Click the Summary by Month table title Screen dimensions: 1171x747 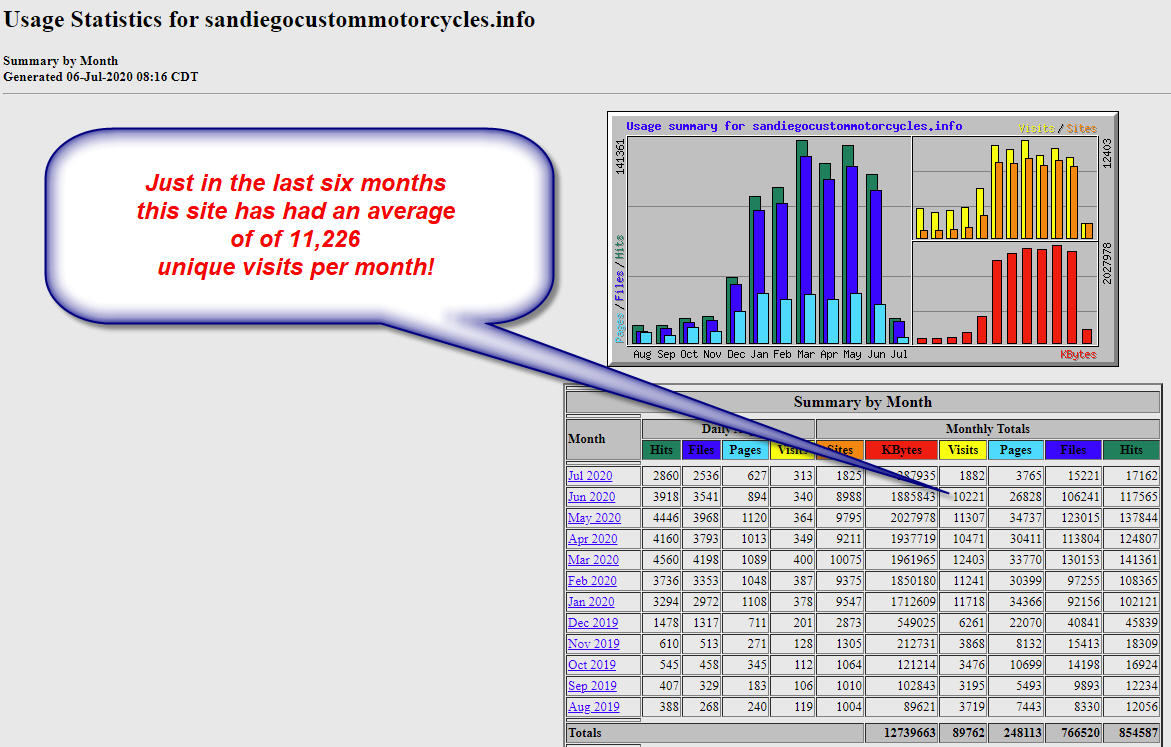862,402
